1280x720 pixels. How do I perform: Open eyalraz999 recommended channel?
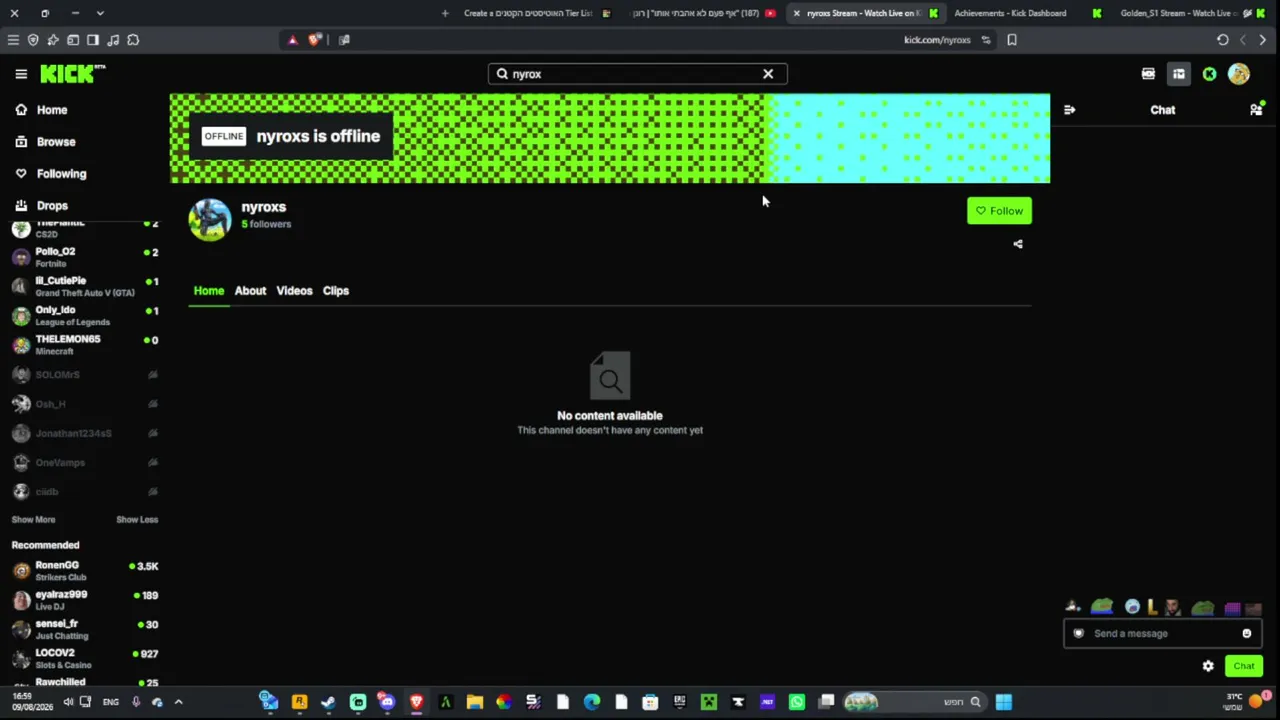coord(85,600)
